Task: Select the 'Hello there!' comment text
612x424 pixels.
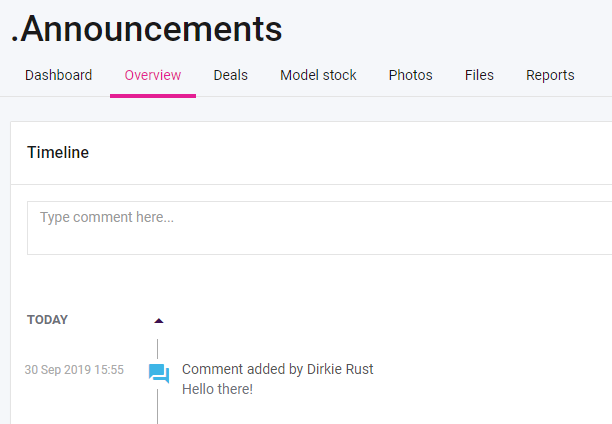Action: (217, 389)
